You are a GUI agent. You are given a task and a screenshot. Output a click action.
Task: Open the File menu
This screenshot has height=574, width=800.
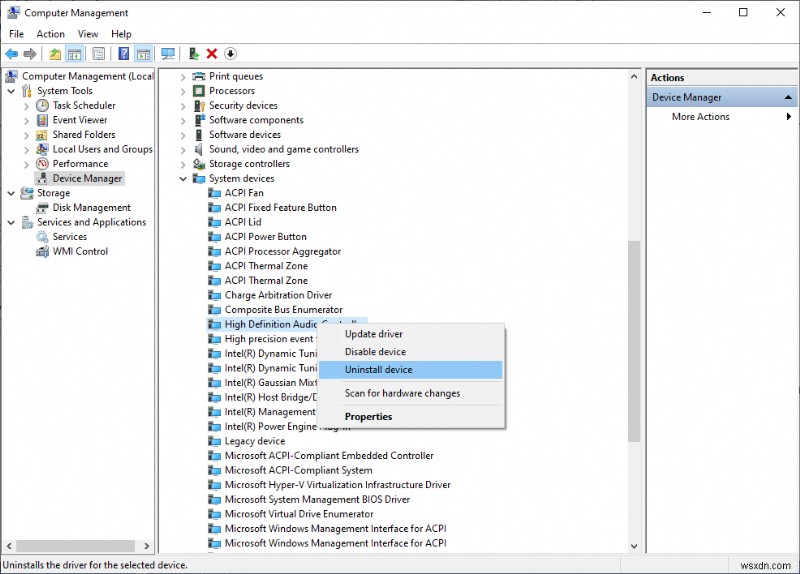(x=16, y=34)
